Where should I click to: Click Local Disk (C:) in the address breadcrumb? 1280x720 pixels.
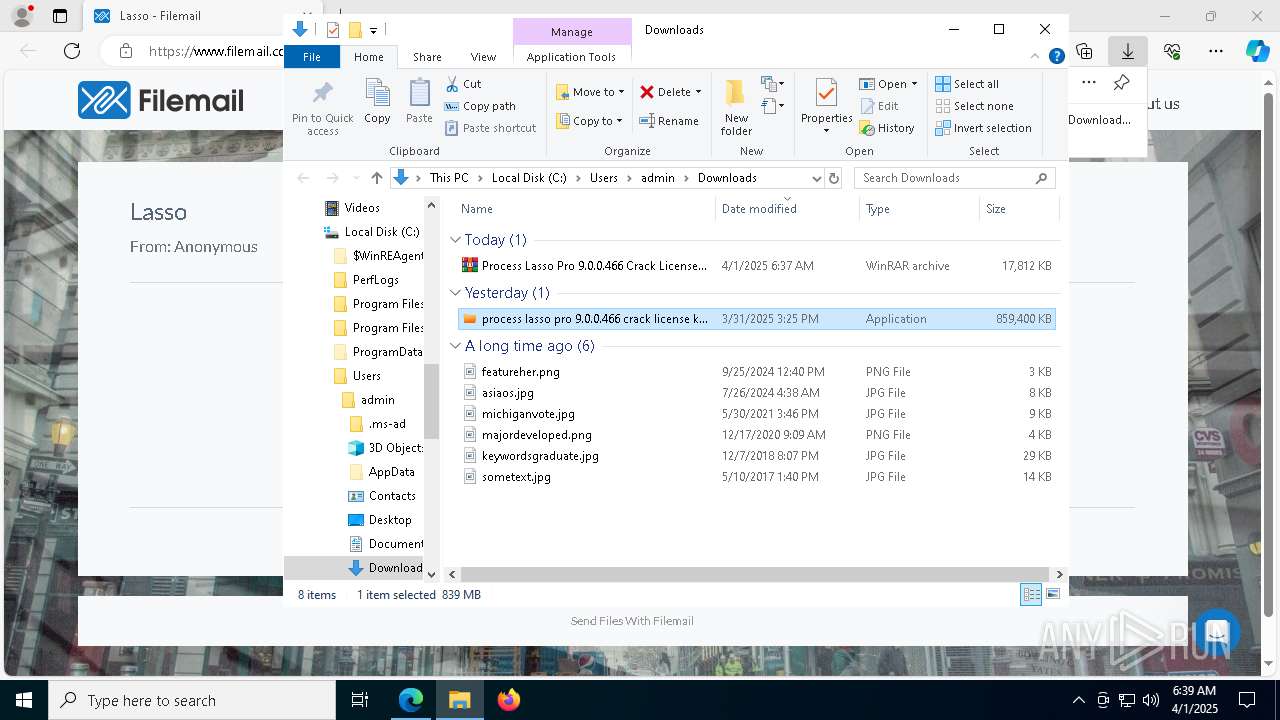pos(529,178)
